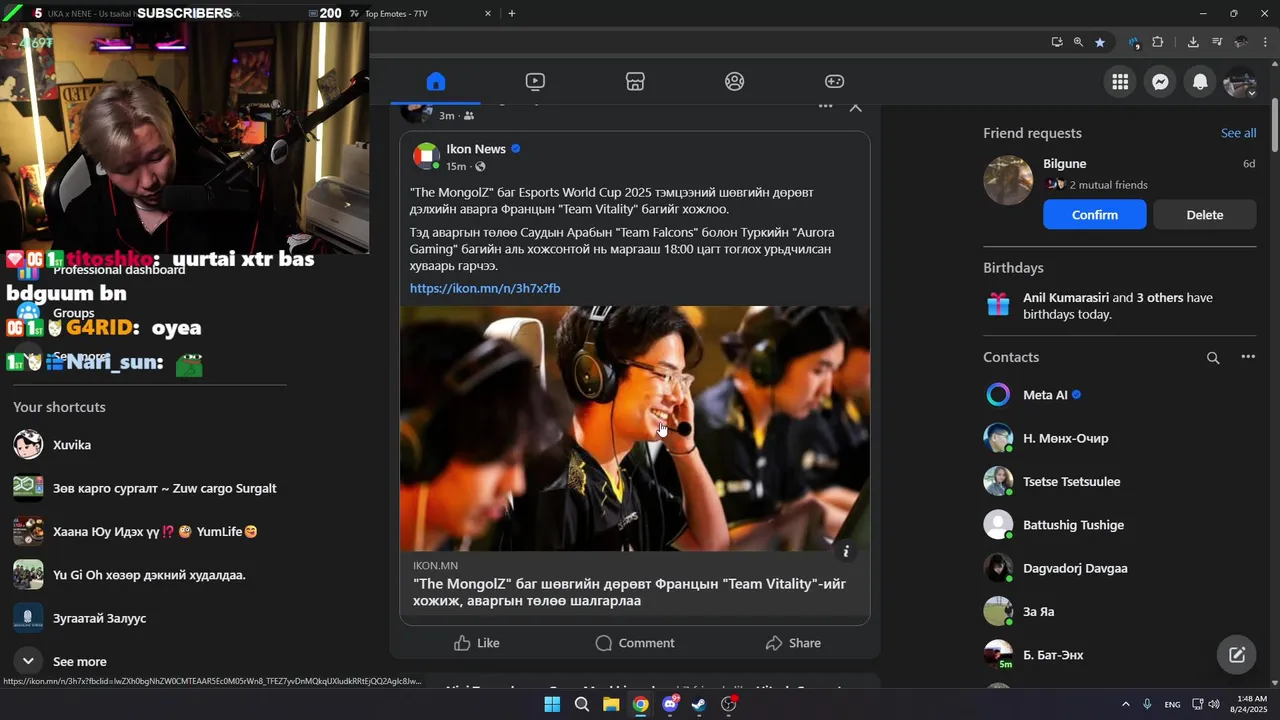
Task: Open a new browser tab
Action: tap(511, 14)
